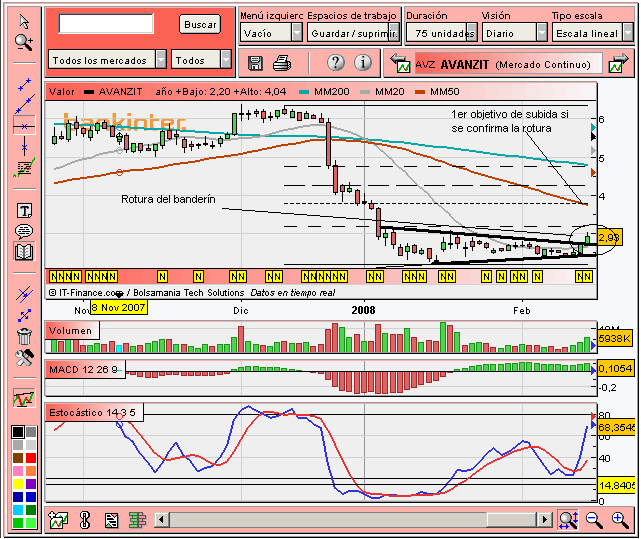Select the vertical line drawing tool

coord(25,147)
